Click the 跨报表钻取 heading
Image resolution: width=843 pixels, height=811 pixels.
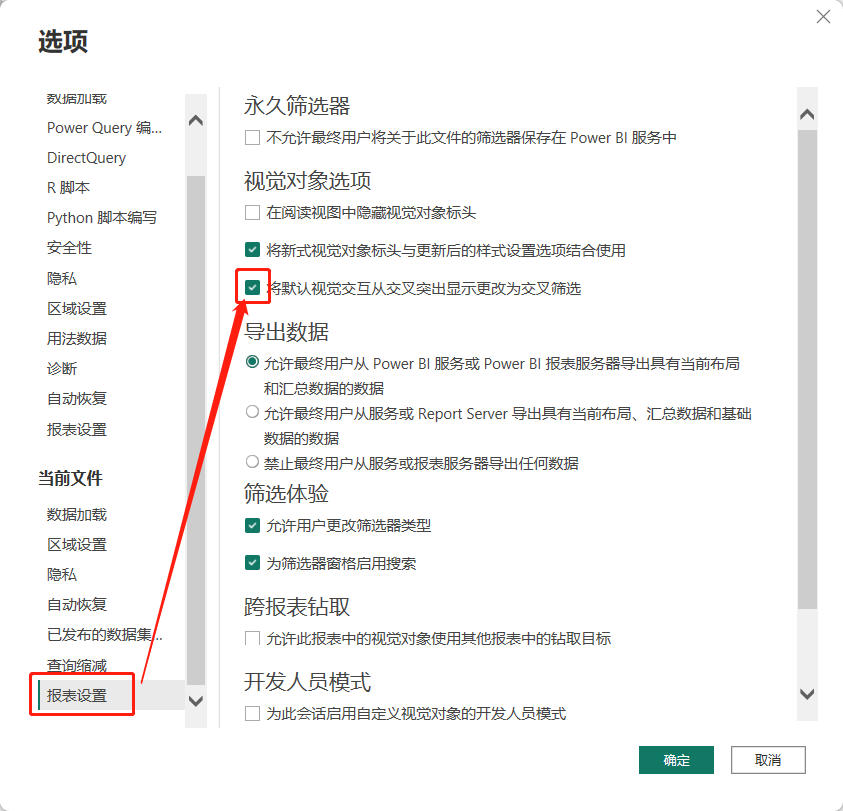[297, 607]
